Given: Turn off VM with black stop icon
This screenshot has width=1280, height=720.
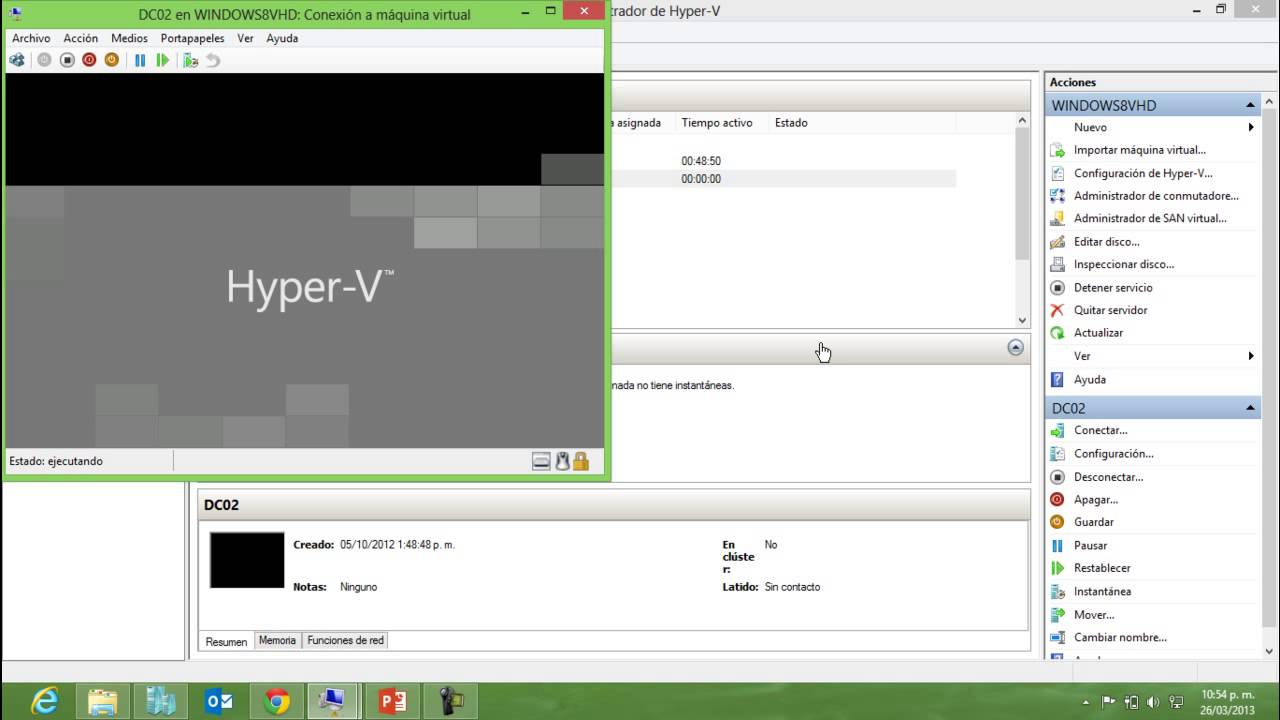Looking at the screenshot, I should (67, 60).
